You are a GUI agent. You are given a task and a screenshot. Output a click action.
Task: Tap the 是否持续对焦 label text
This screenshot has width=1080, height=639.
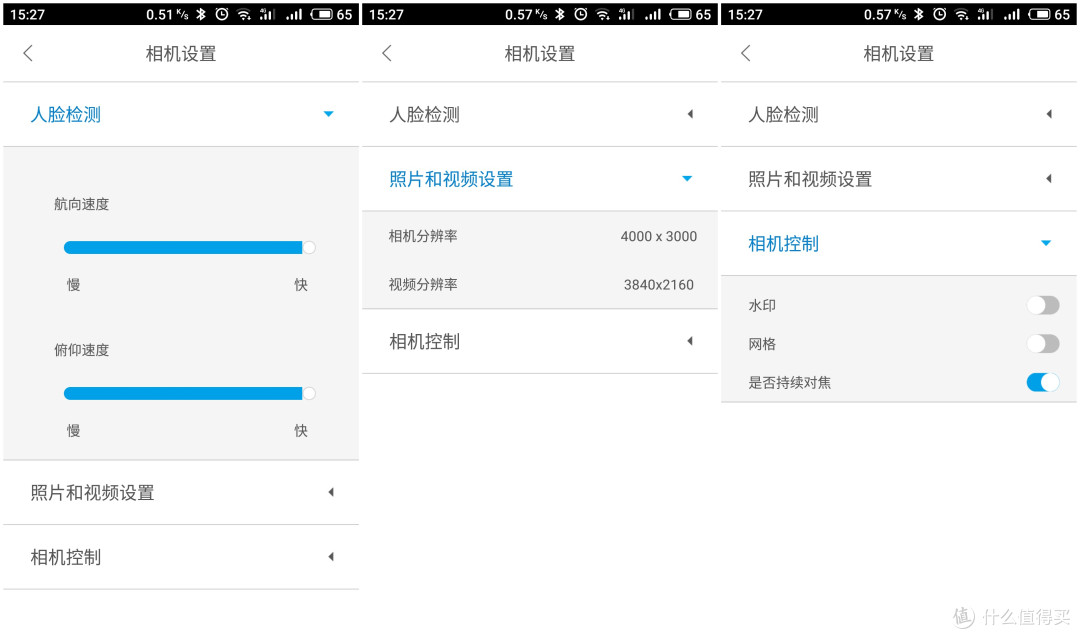[x=790, y=383]
